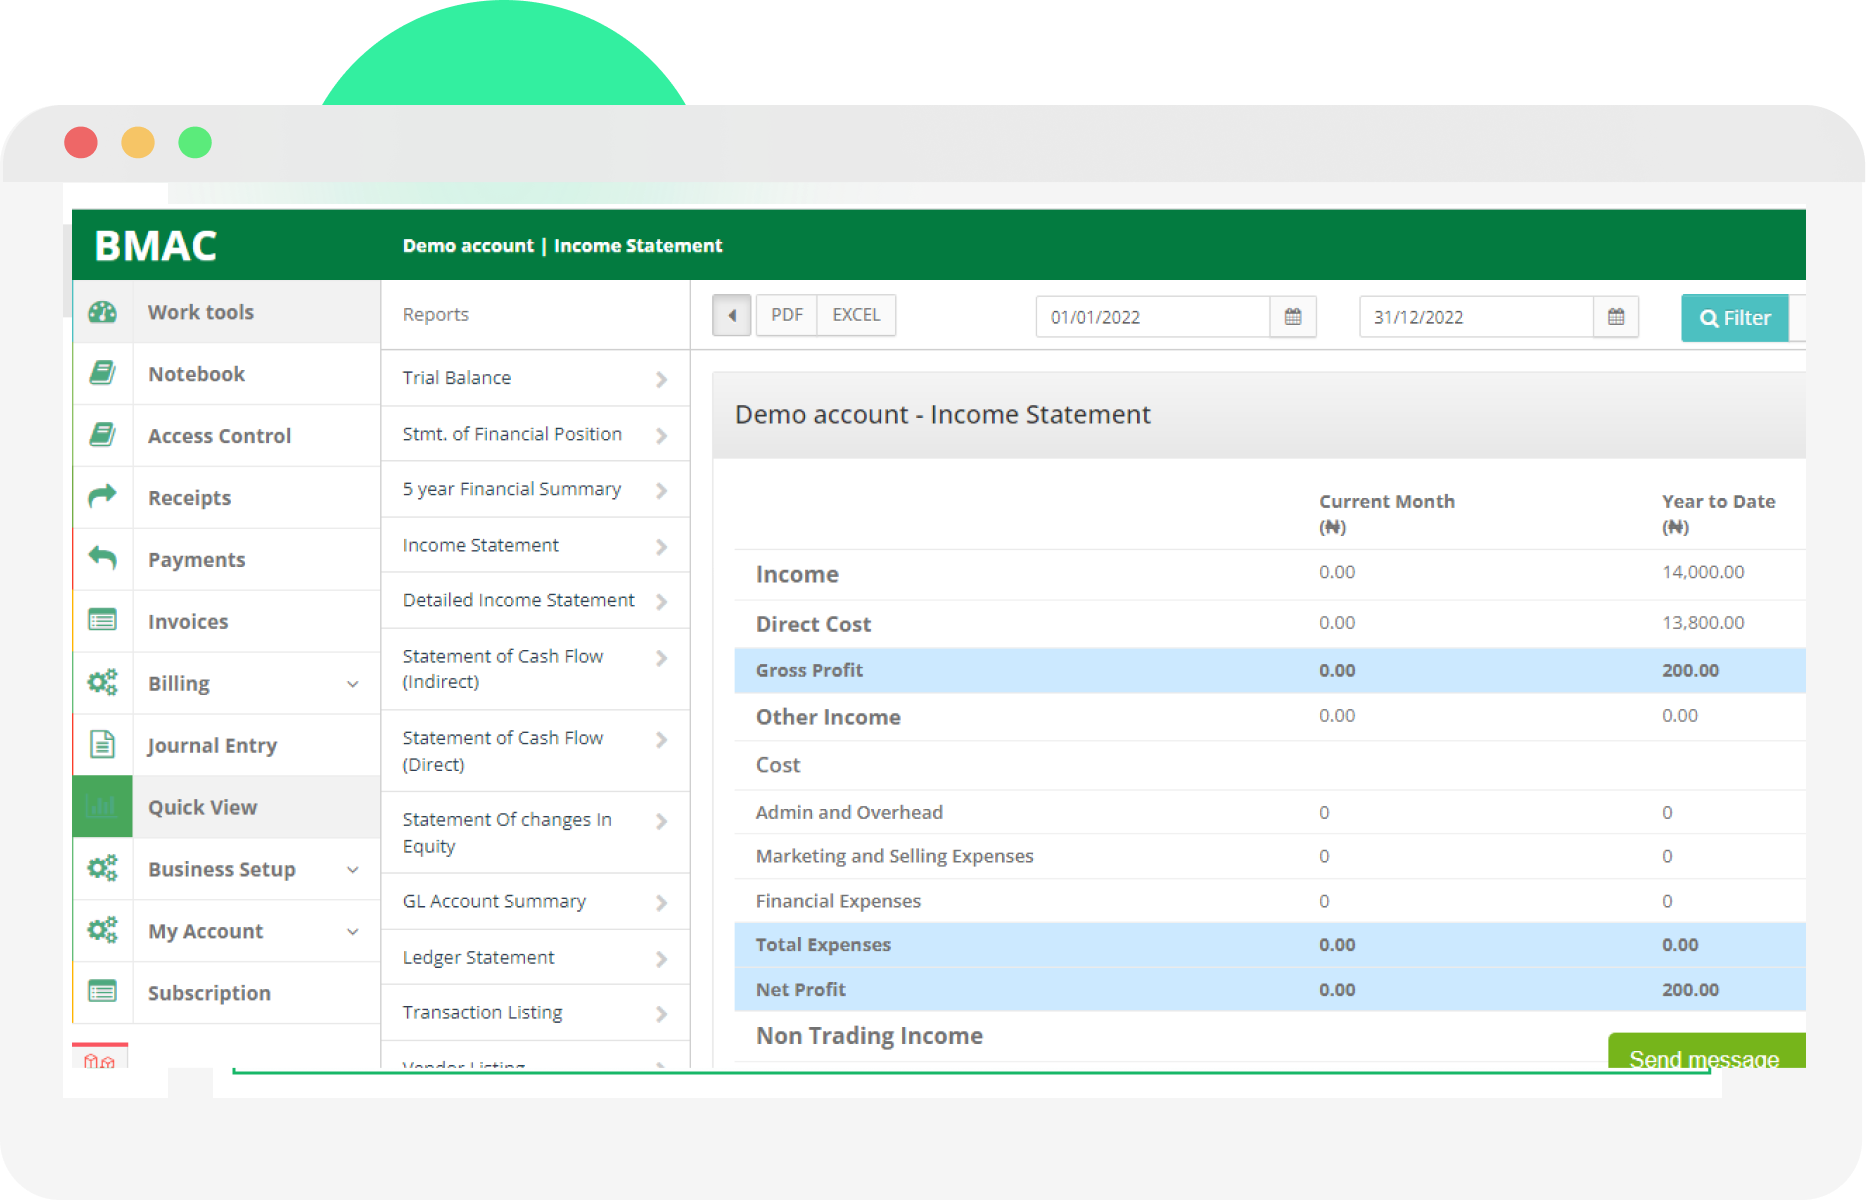Image resolution: width=1866 pixels, height=1200 pixels.
Task: Click the Payments reply arrow icon
Action: click(103, 558)
